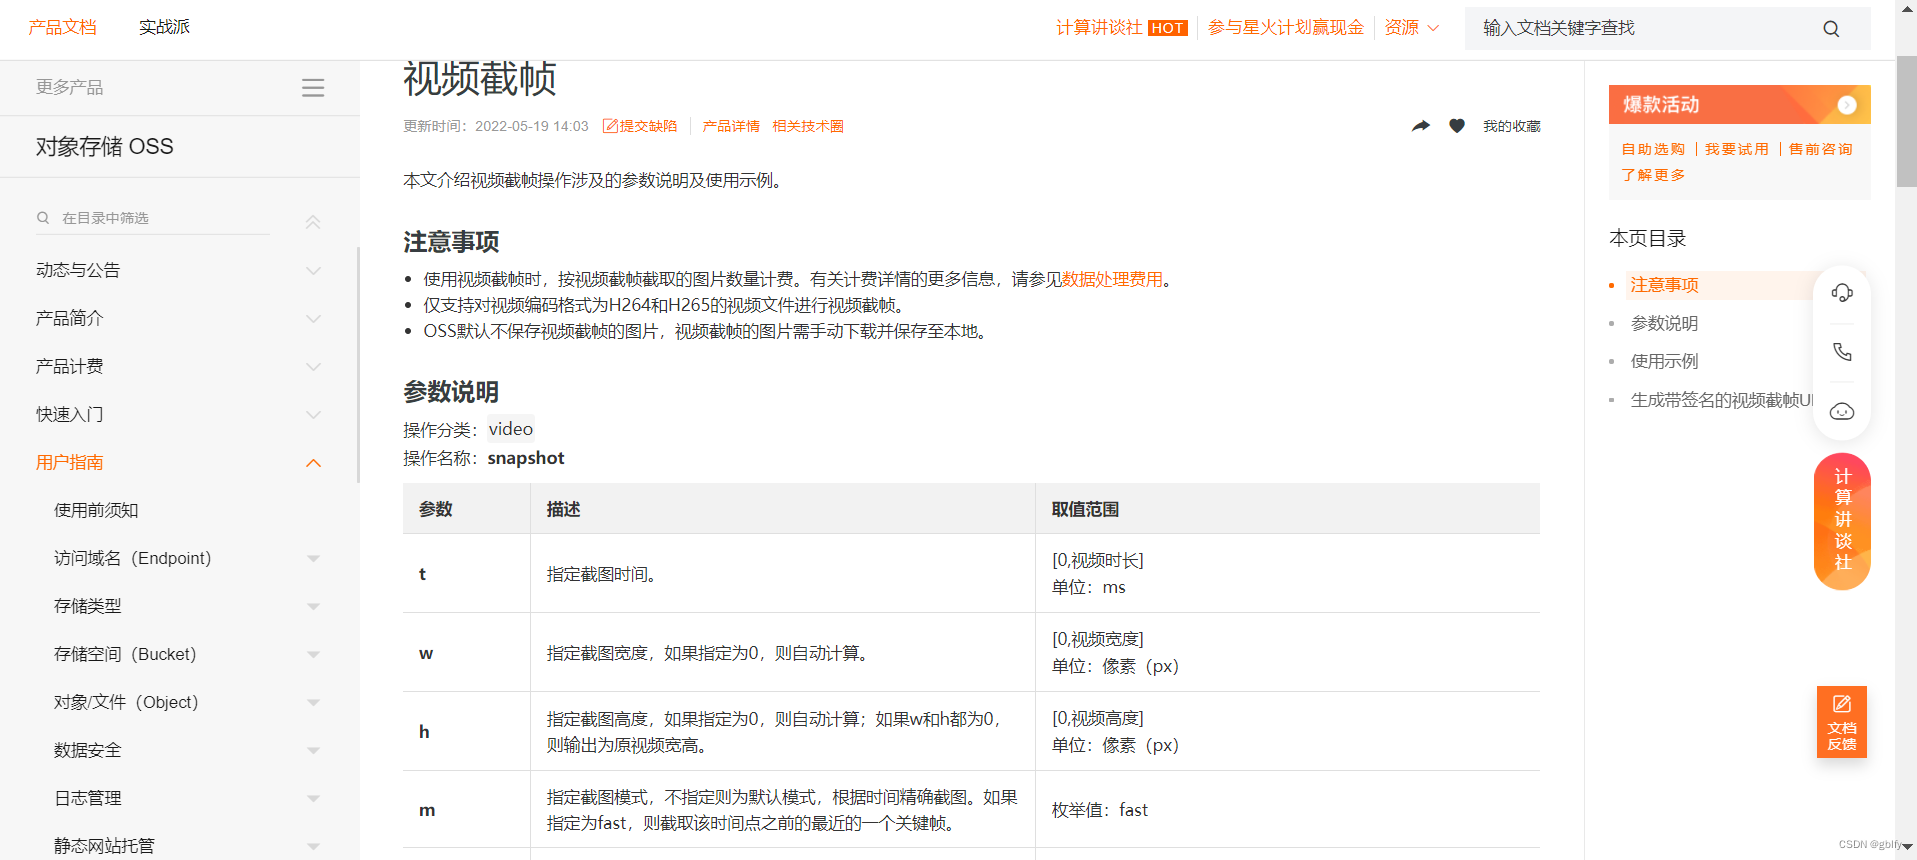
Task: Open 相关技术圈 link
Action: 808,126
